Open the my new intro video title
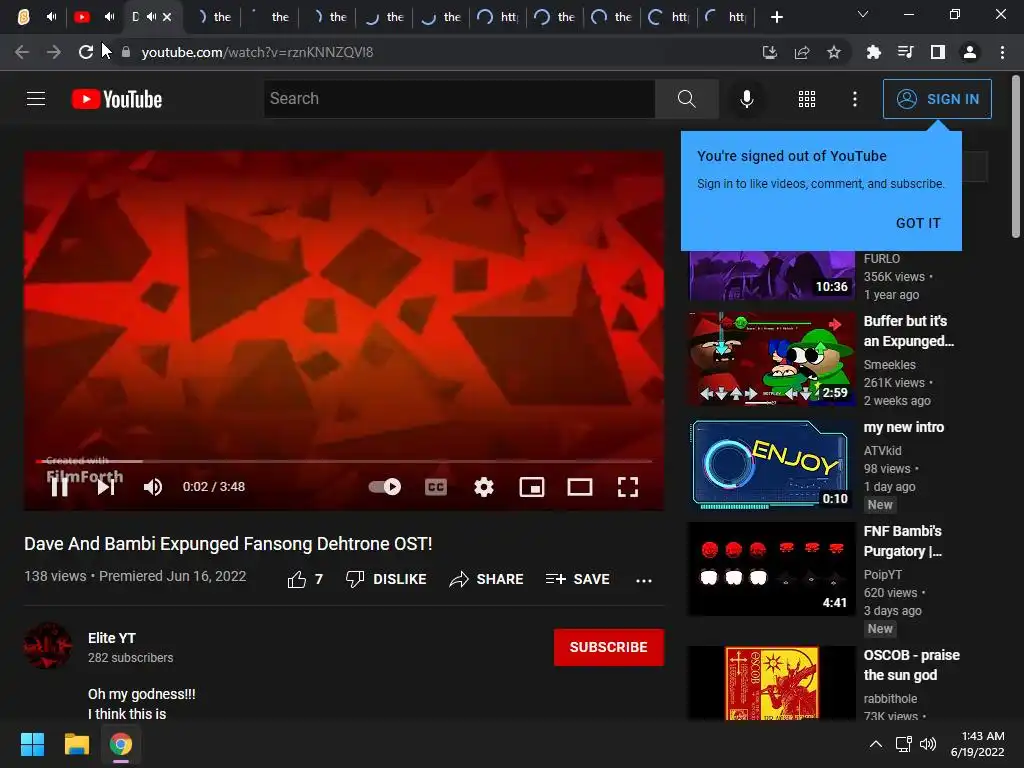1024x768 pixels. 904,427
